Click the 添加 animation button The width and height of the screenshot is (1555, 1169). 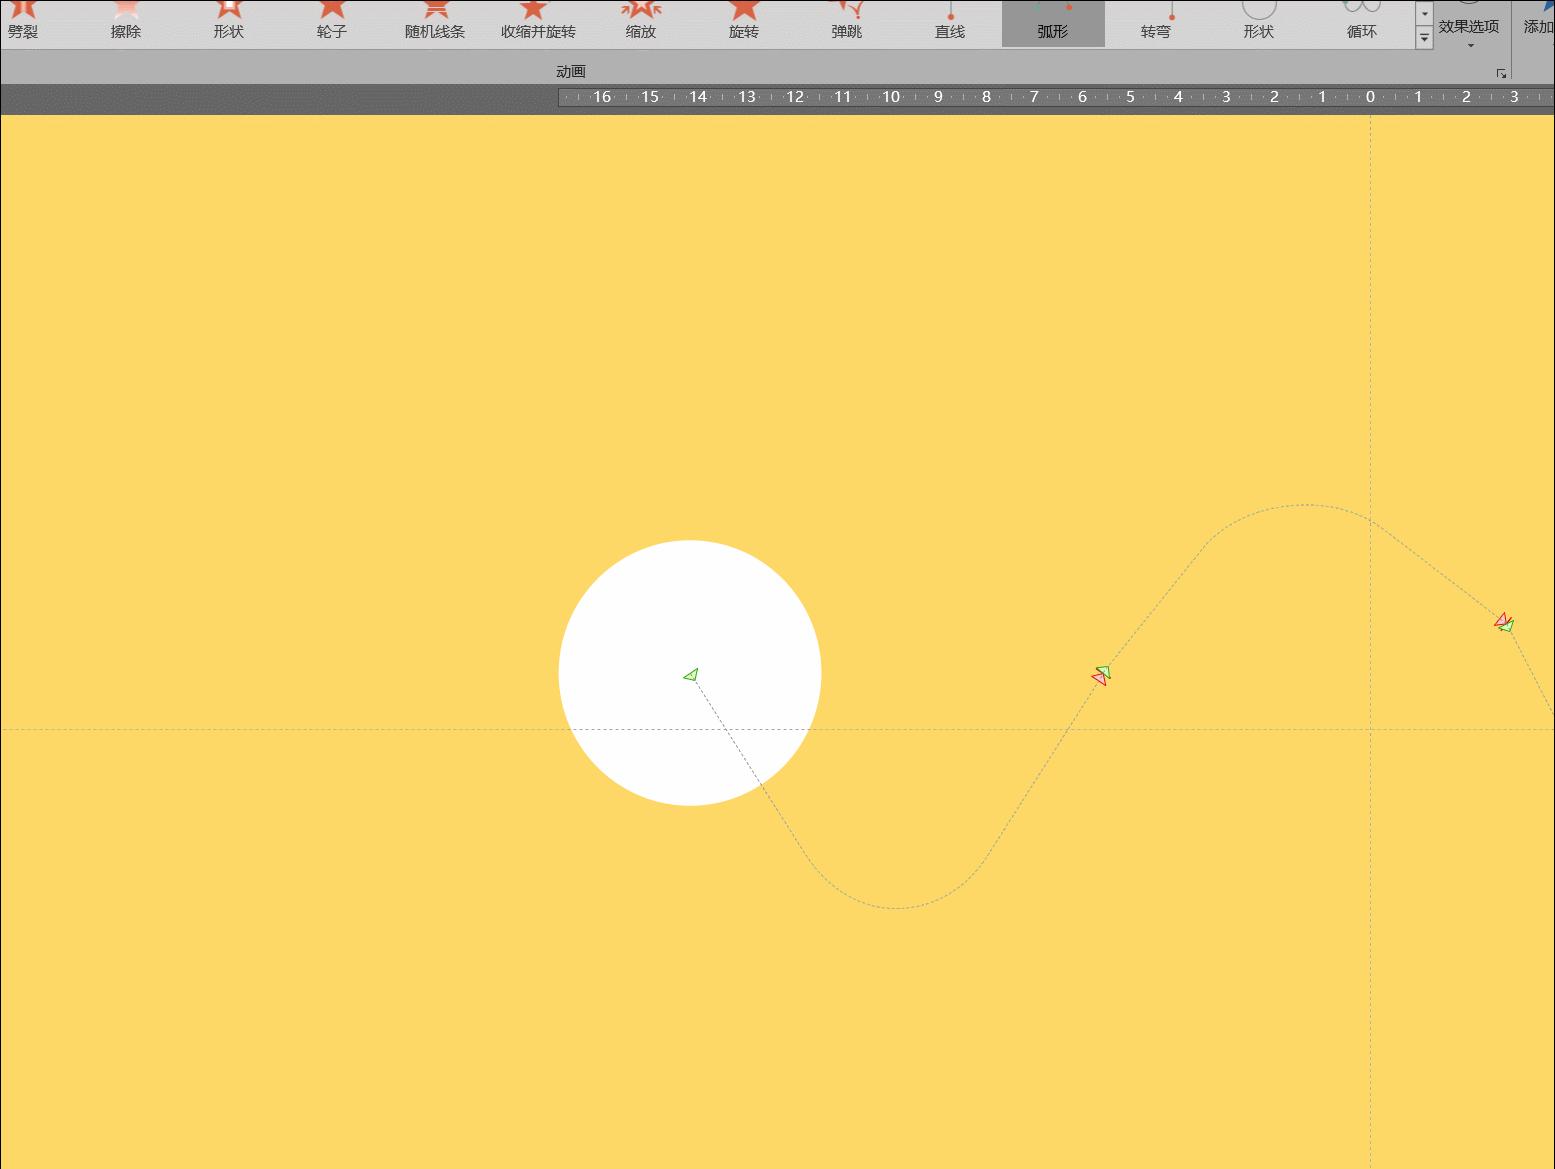point(1538,25)
